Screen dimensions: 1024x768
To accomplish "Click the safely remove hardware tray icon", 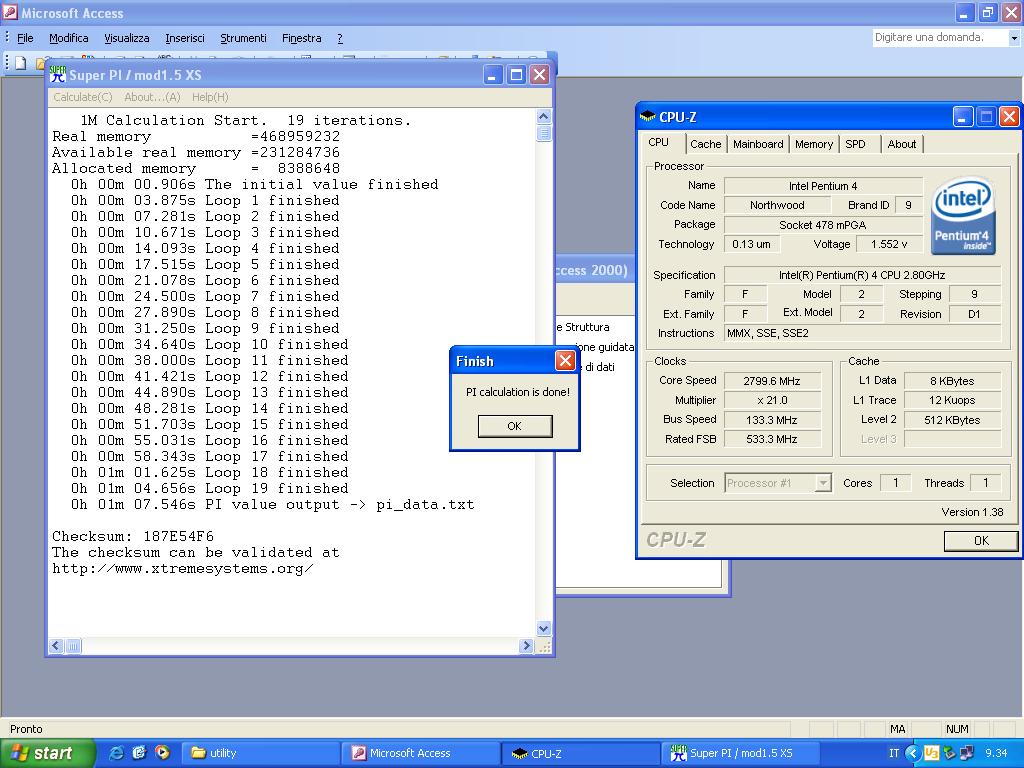I will (x=949, y=753).
